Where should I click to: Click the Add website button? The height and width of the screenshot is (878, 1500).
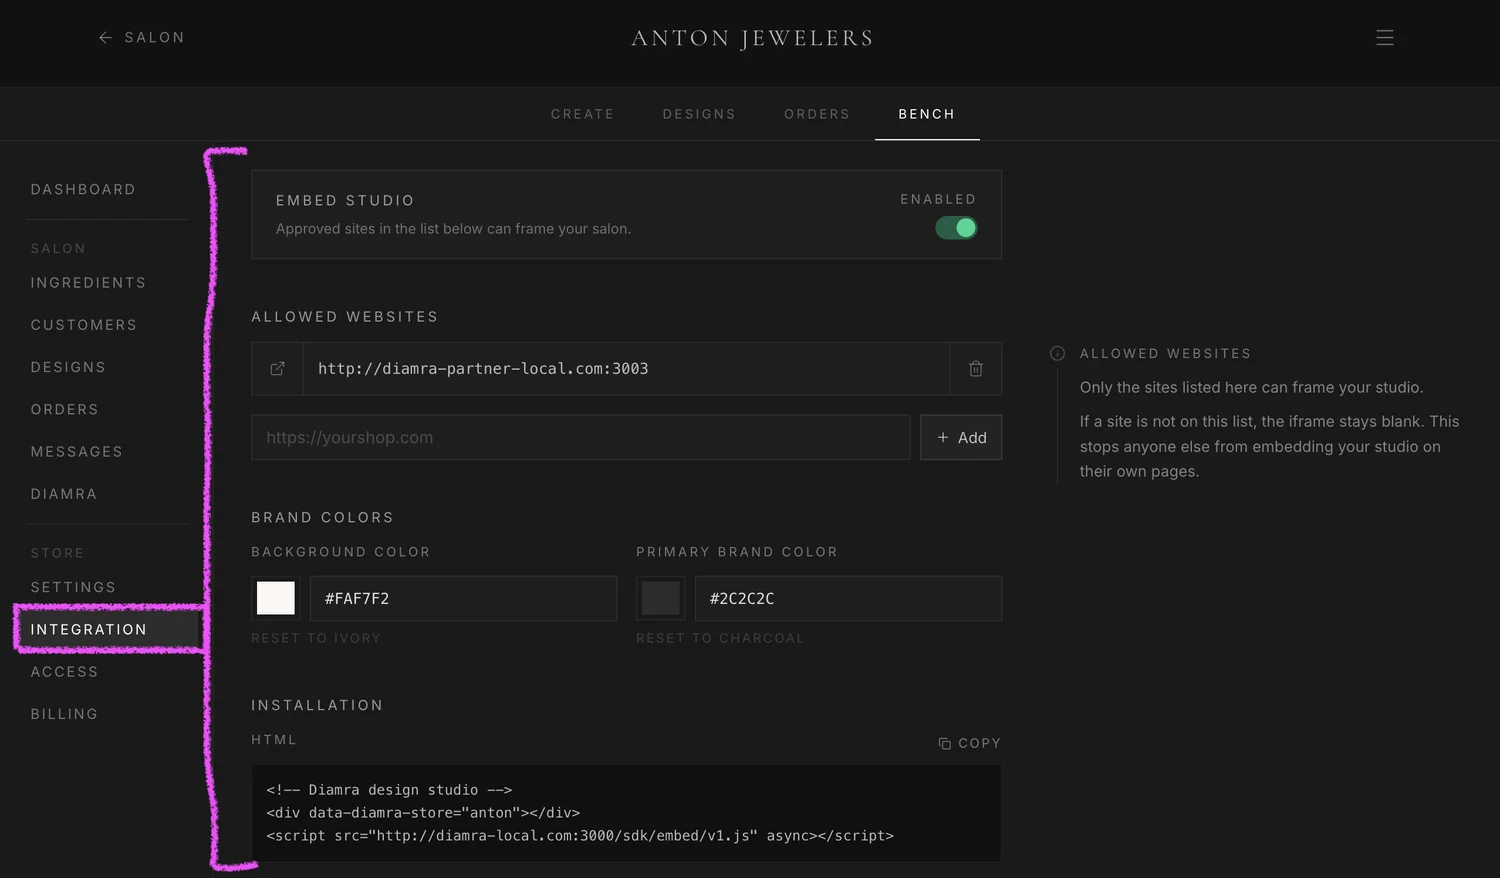point(961,438)
